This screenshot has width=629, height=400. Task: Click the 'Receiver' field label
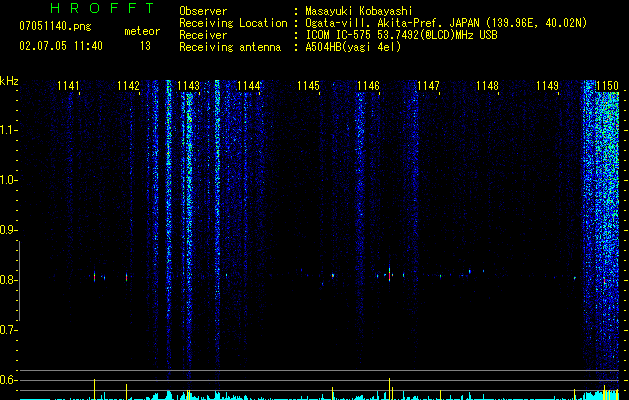203,35
